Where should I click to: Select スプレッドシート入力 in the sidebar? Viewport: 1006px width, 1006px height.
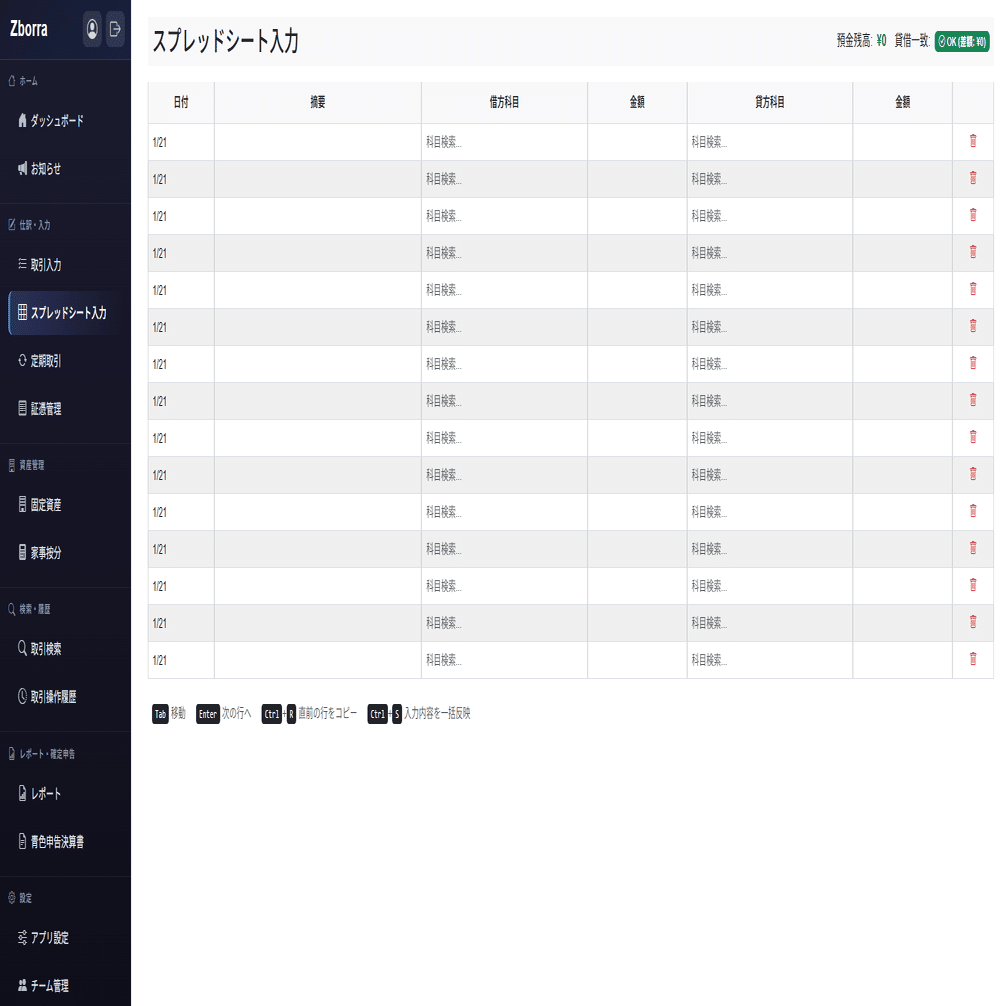coord(65,312)
